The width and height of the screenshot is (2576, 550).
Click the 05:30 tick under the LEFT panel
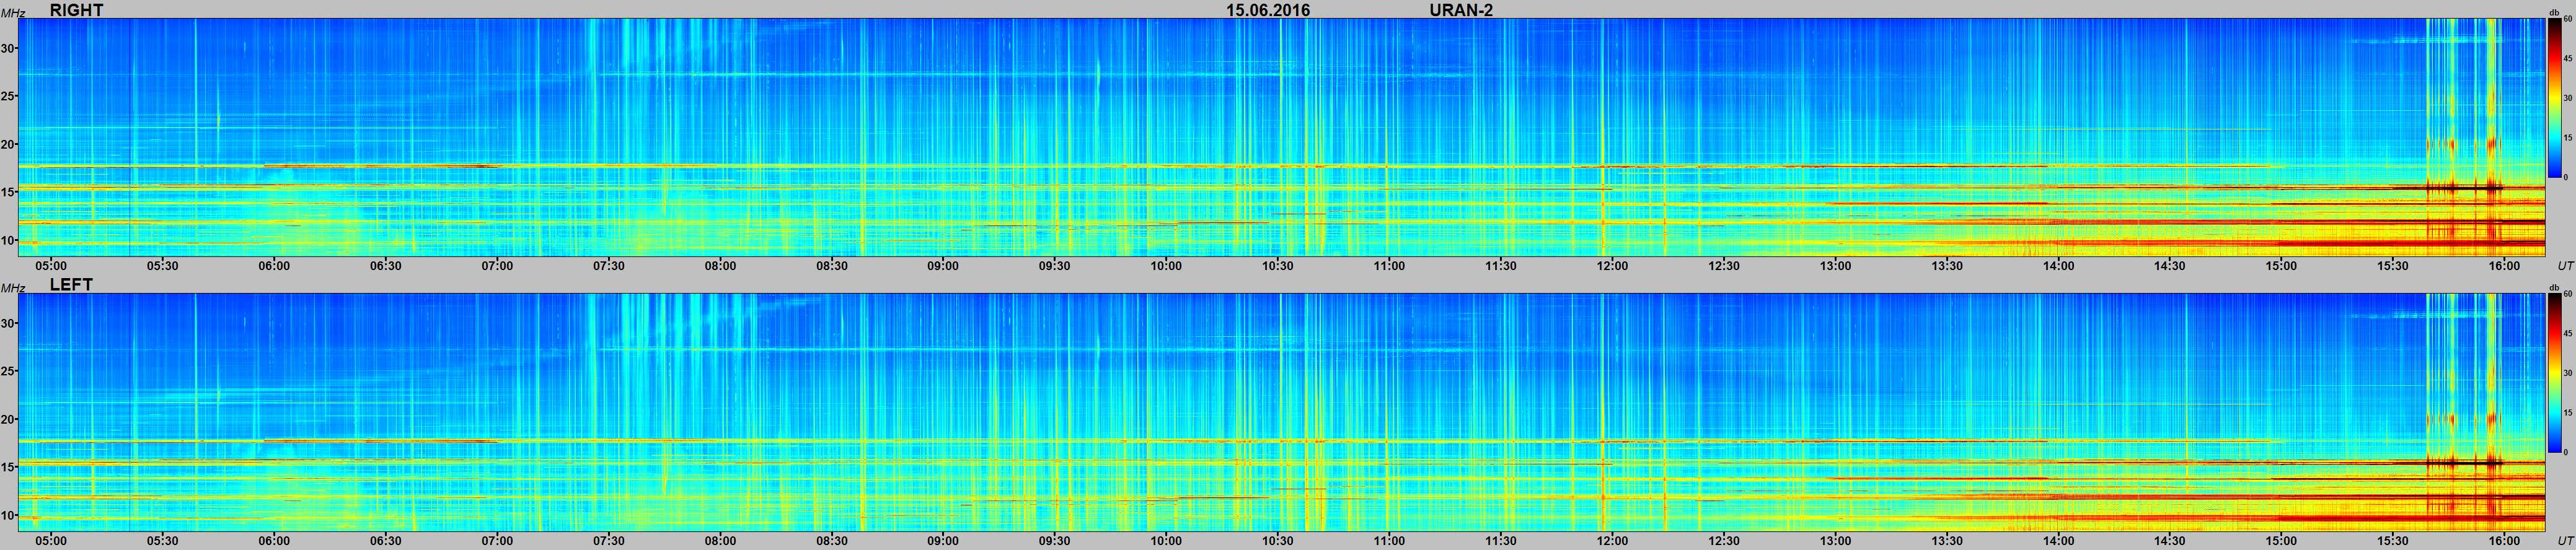click(163, 541)
